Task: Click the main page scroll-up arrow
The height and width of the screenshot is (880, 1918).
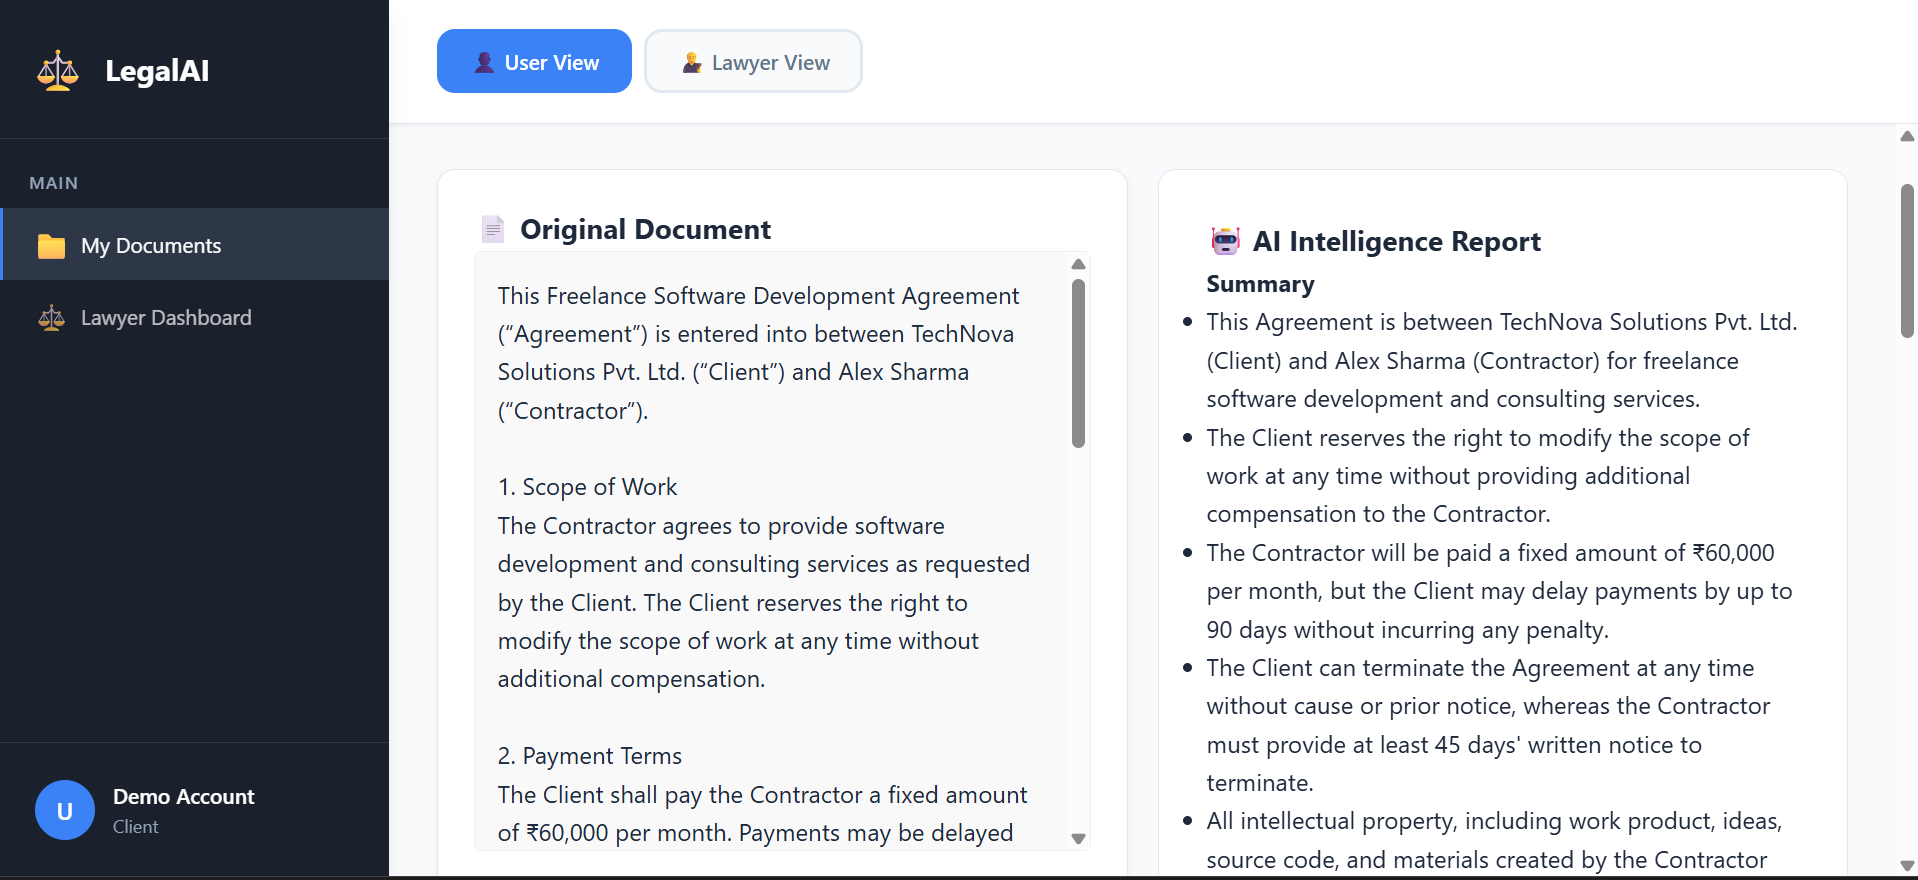Action: pyautogui.click(x=1907, y=136)
